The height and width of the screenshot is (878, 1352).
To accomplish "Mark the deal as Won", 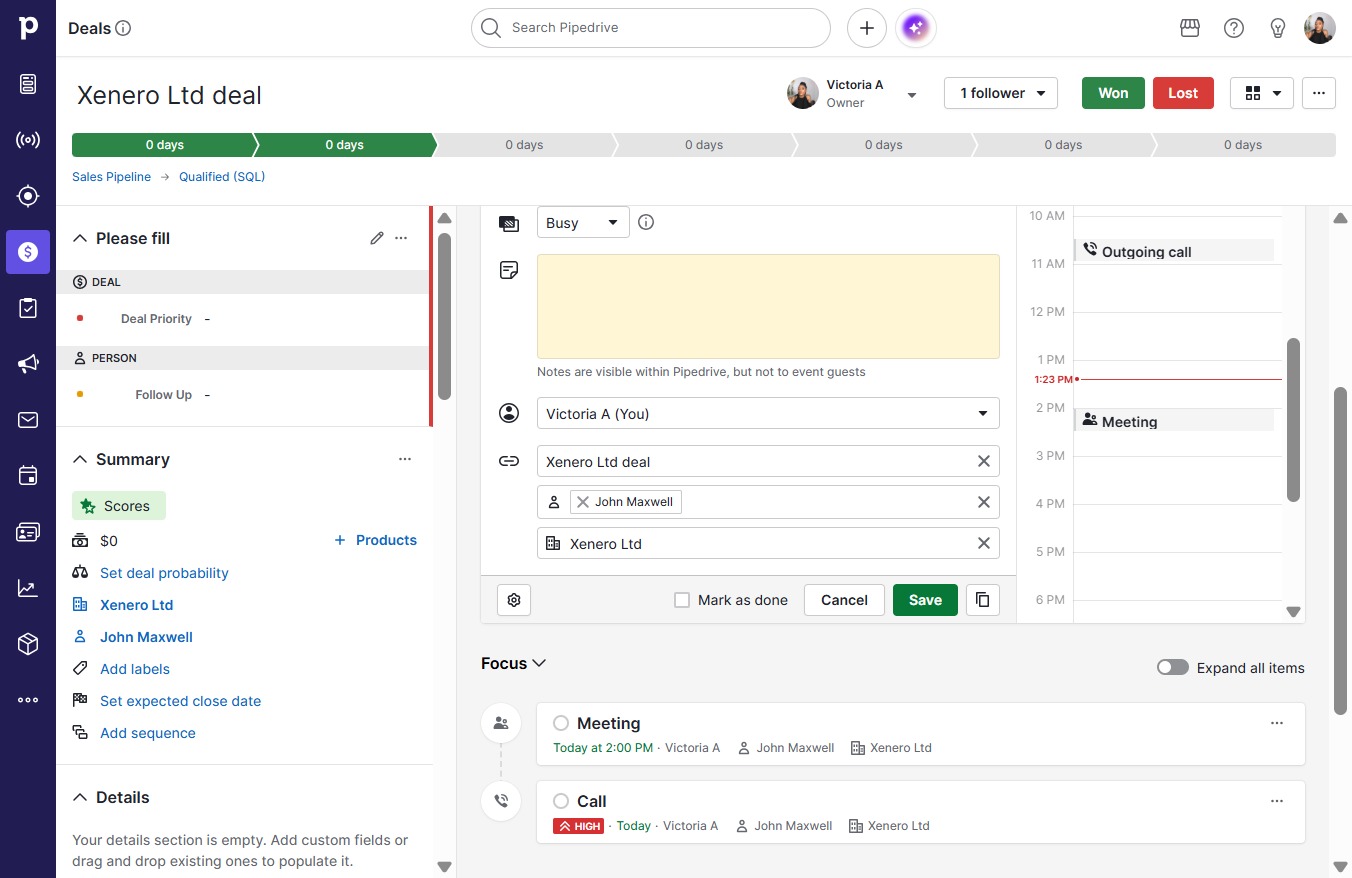I will pos(1113,93).
